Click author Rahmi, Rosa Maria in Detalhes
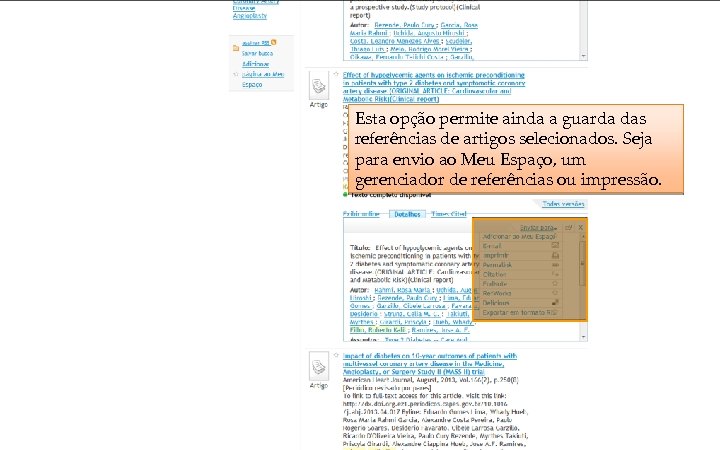 tap(402, 290)
